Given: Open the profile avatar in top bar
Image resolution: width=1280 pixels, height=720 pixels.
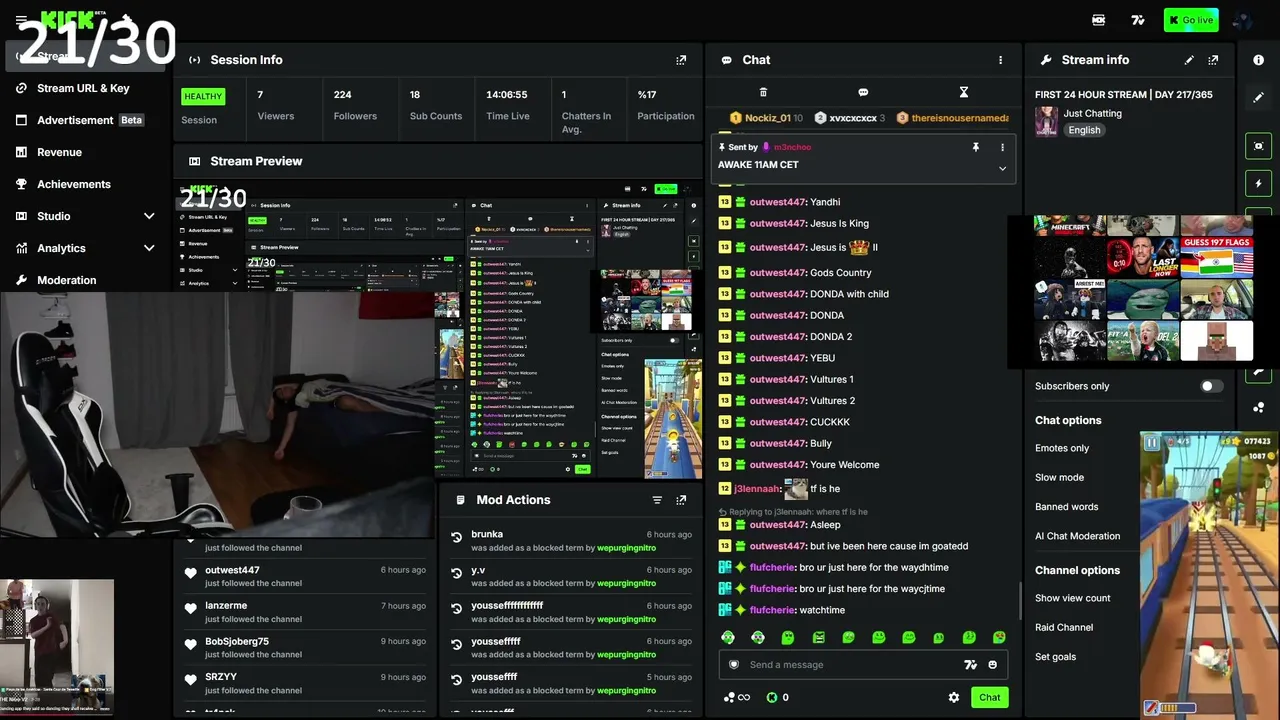Looking at the screenshot, I should [x=1243, y=20].
